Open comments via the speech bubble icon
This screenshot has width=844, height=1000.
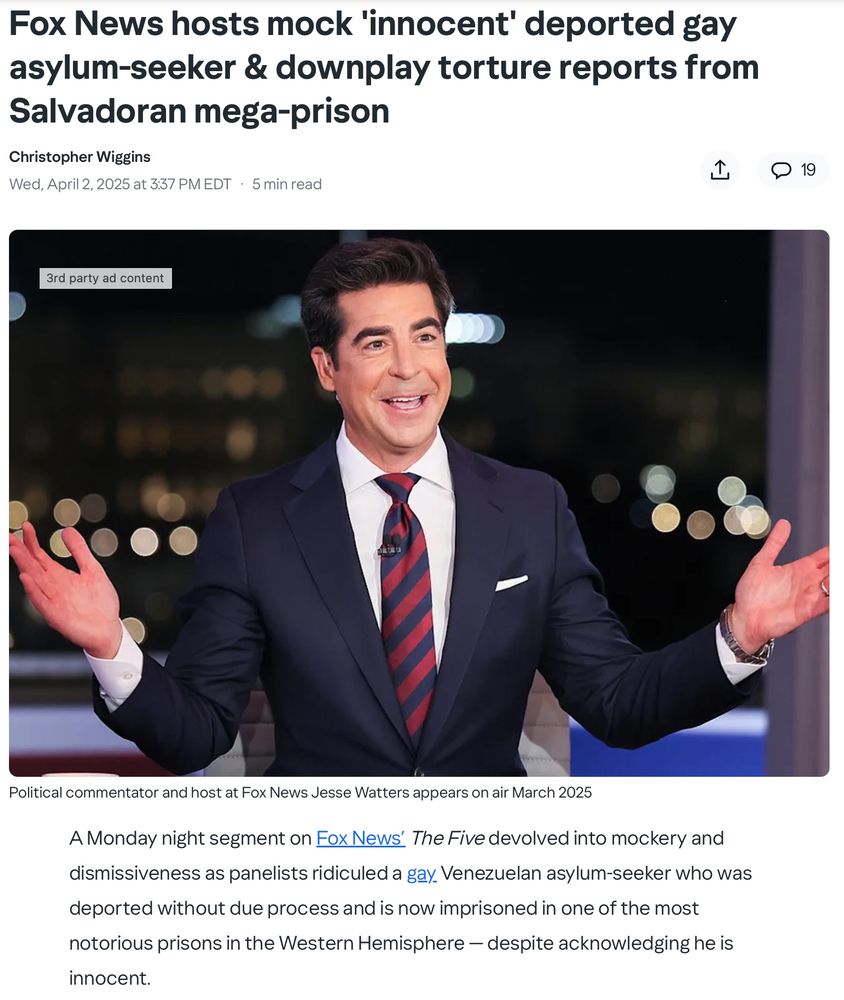coord(781,170)
